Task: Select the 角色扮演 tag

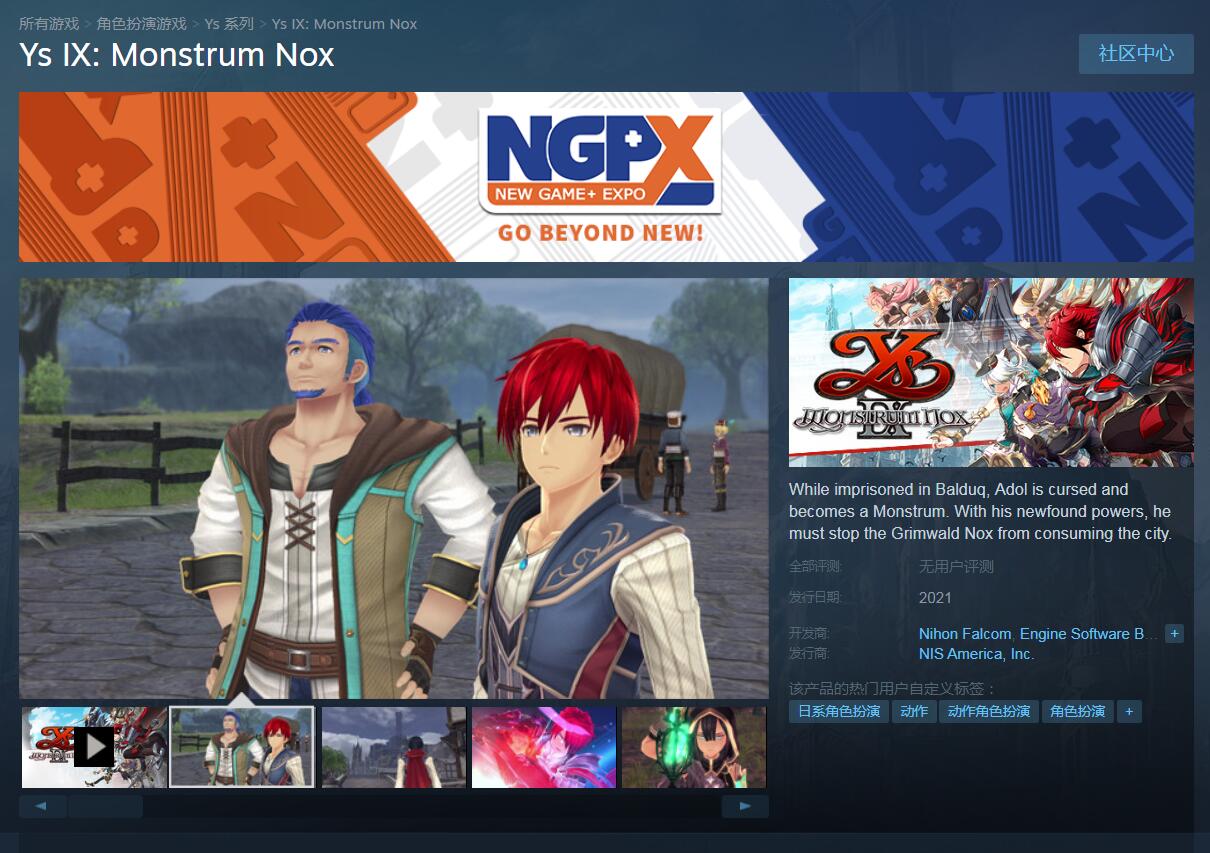Action: coord(1078,712)
